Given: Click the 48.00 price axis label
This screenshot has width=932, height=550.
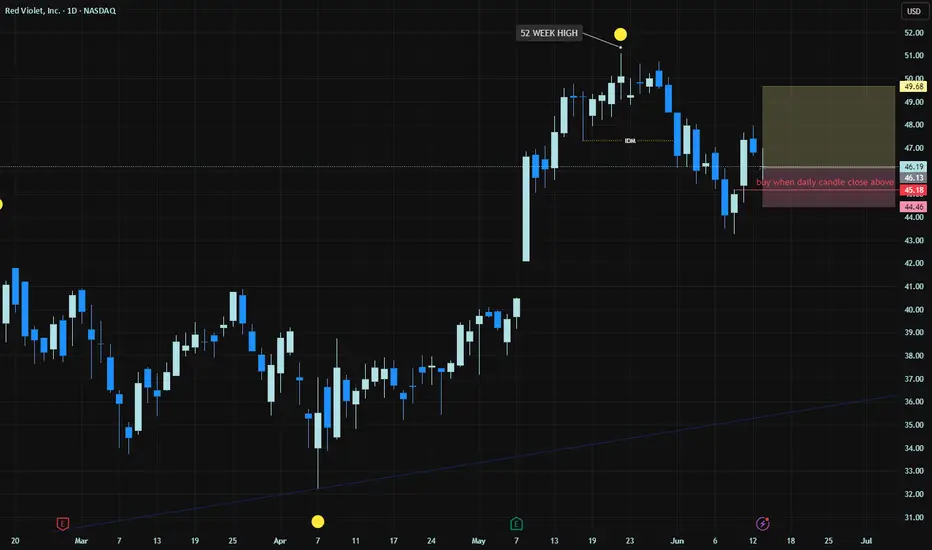Looking at the screenshot, I should point(914,125).
